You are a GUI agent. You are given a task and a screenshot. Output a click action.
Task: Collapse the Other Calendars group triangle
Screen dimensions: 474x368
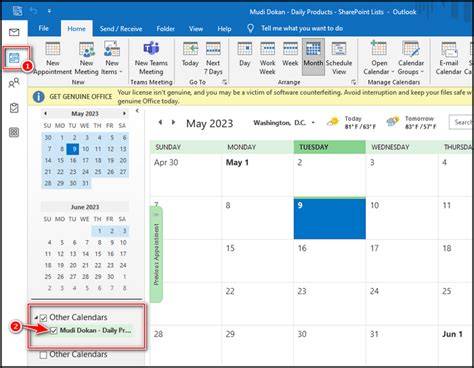pyautogui.click(x=36, y=318)
